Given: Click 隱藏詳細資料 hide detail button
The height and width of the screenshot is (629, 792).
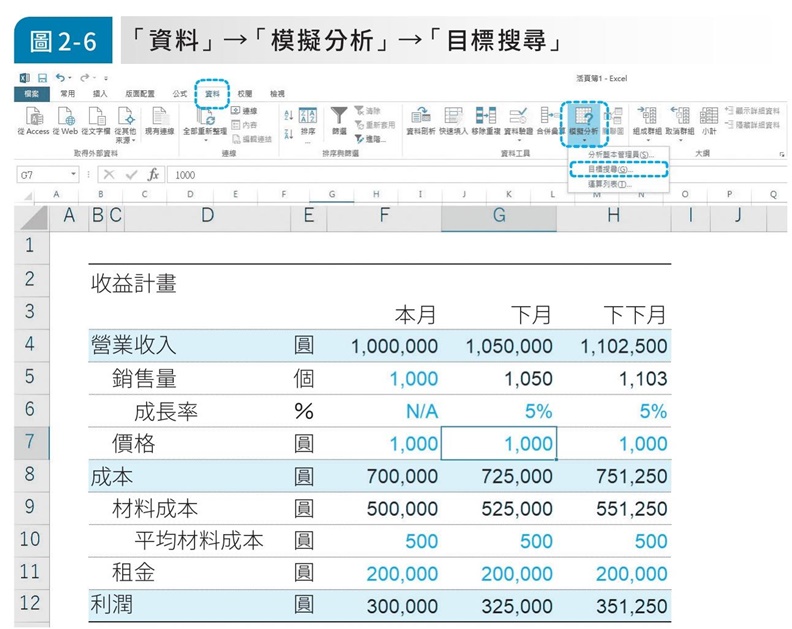Looking at the screenshot, I should tap(752, 125).
